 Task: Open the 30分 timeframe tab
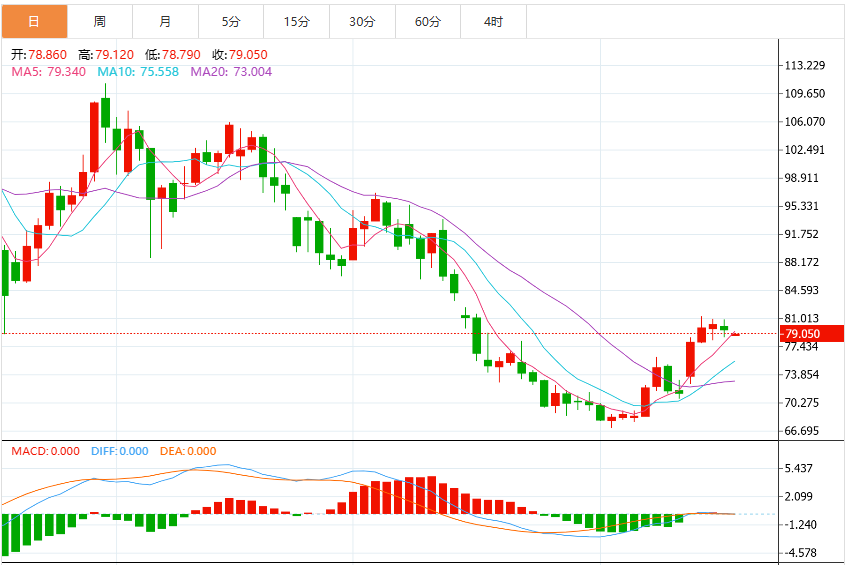[x=362, y=22]
